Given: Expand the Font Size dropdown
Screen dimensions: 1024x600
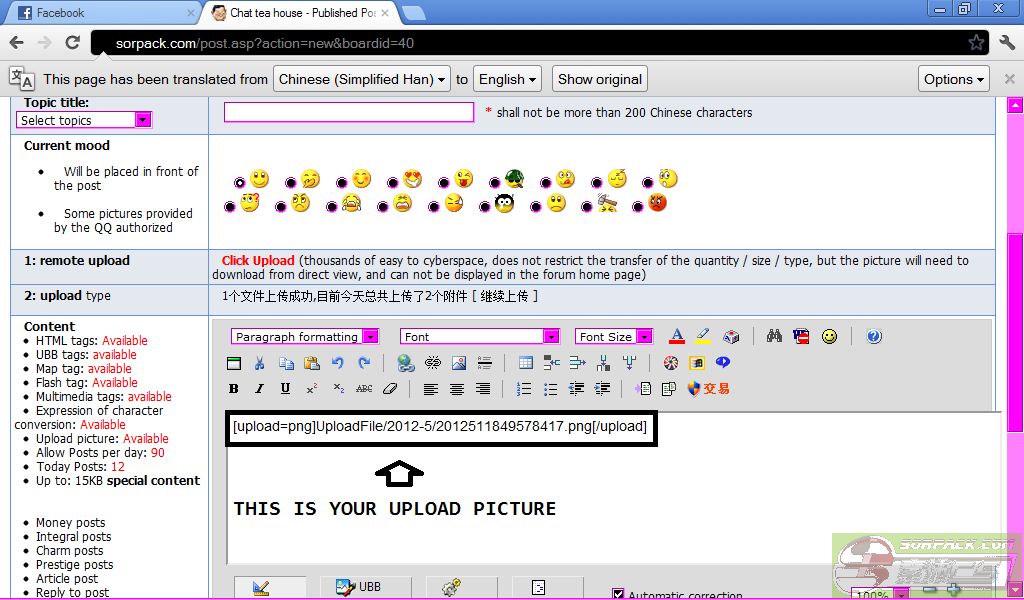Looking at the screenshot, I should point(614,337).
